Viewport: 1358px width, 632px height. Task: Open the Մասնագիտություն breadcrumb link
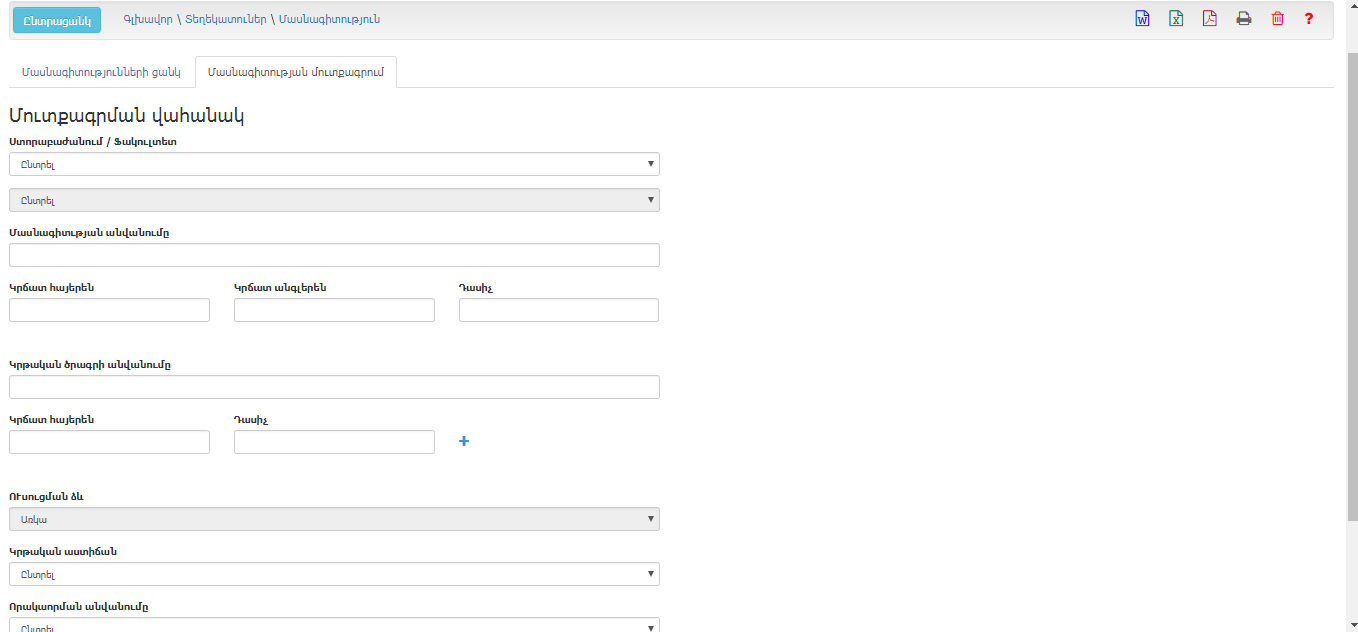pos(329,19)
